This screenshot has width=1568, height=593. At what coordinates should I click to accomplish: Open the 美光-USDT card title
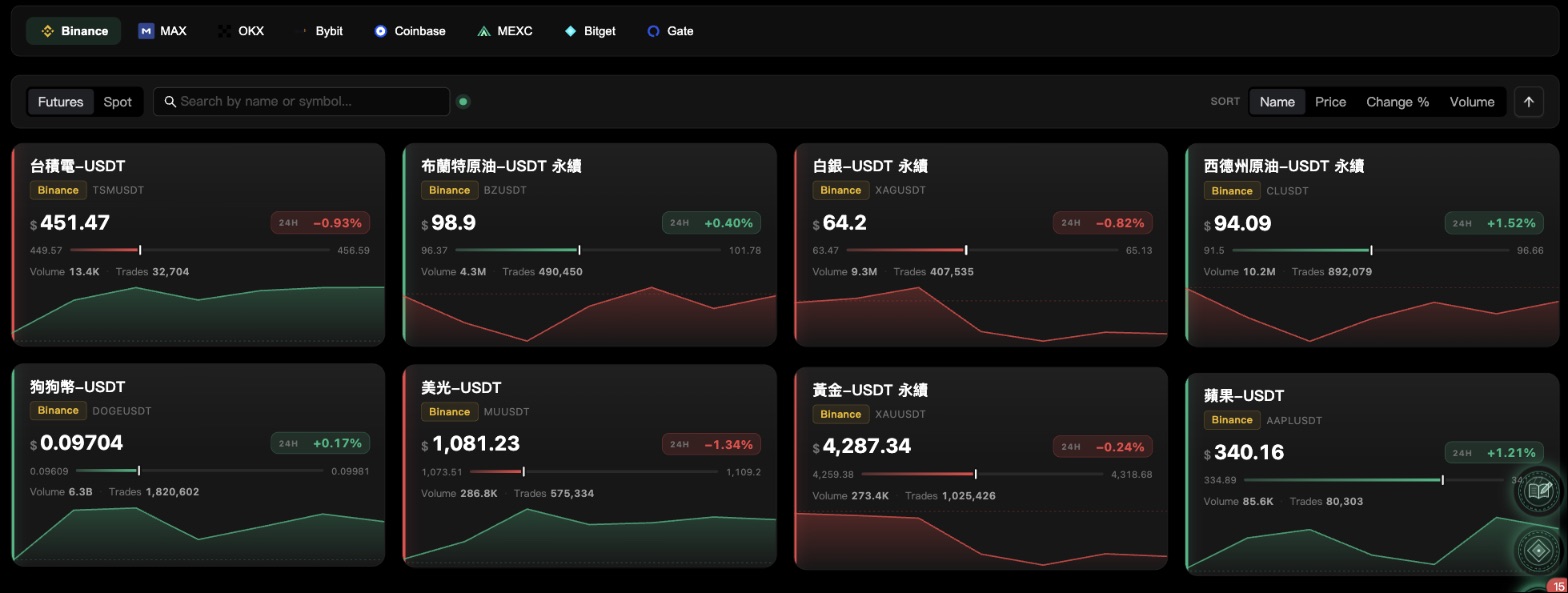tap(461, 387)
